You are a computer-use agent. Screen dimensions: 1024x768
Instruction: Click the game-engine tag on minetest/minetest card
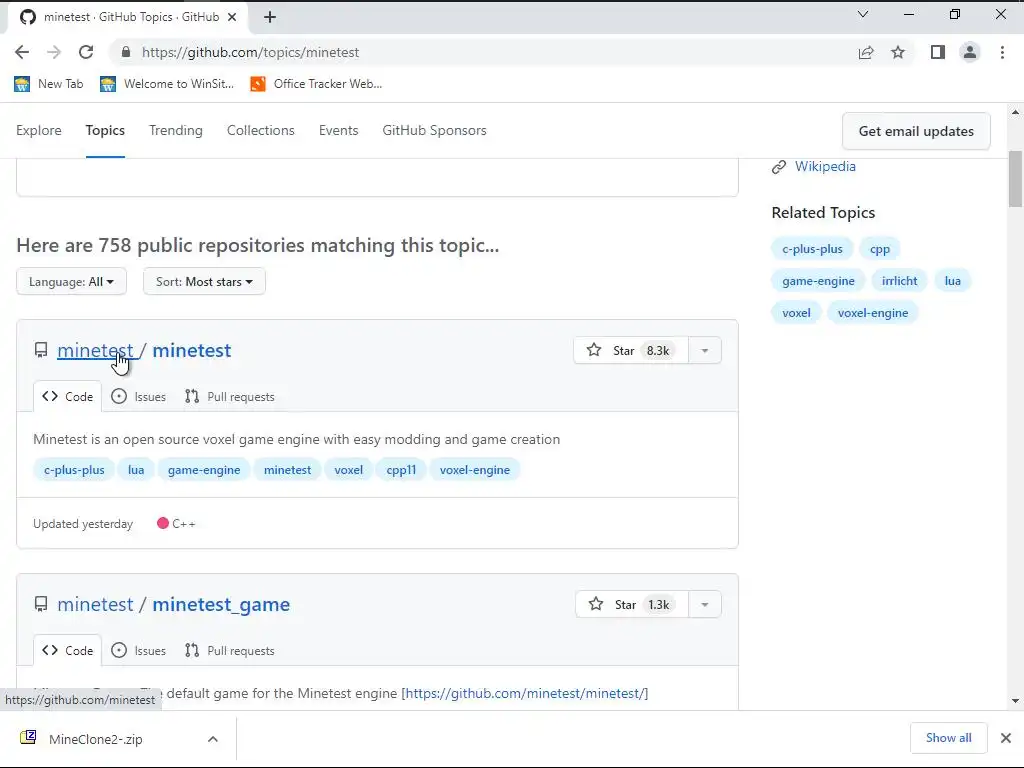[204, 470]
